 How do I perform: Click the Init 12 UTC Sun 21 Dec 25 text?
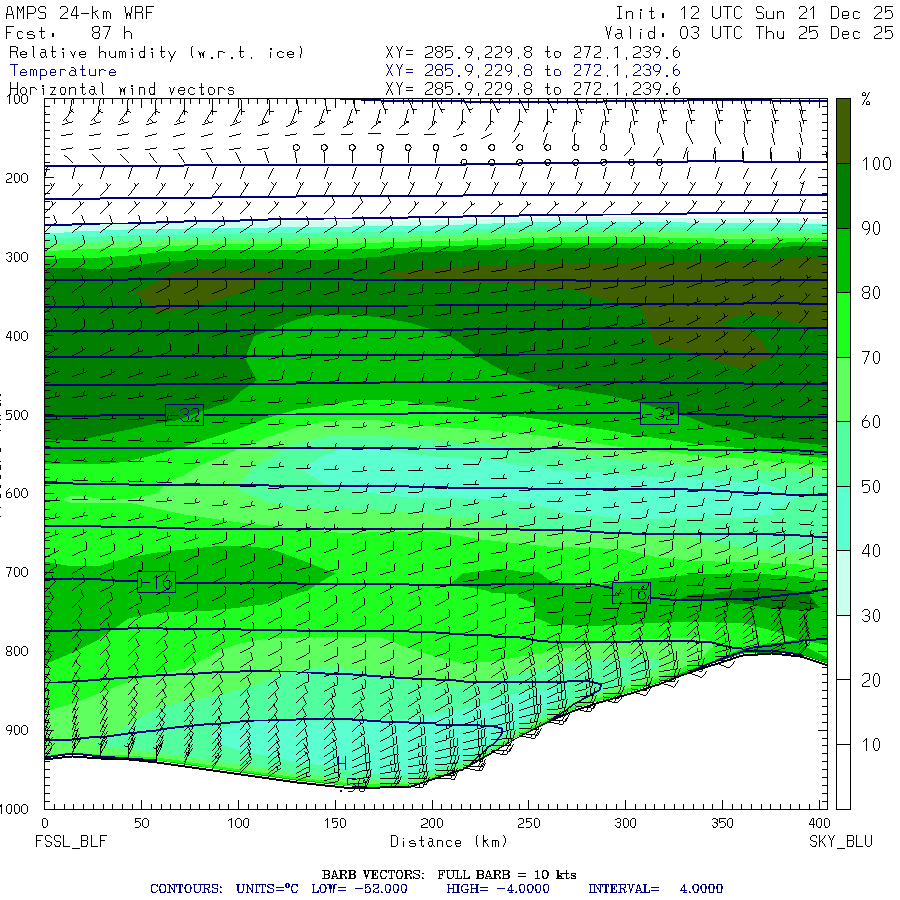754,13
